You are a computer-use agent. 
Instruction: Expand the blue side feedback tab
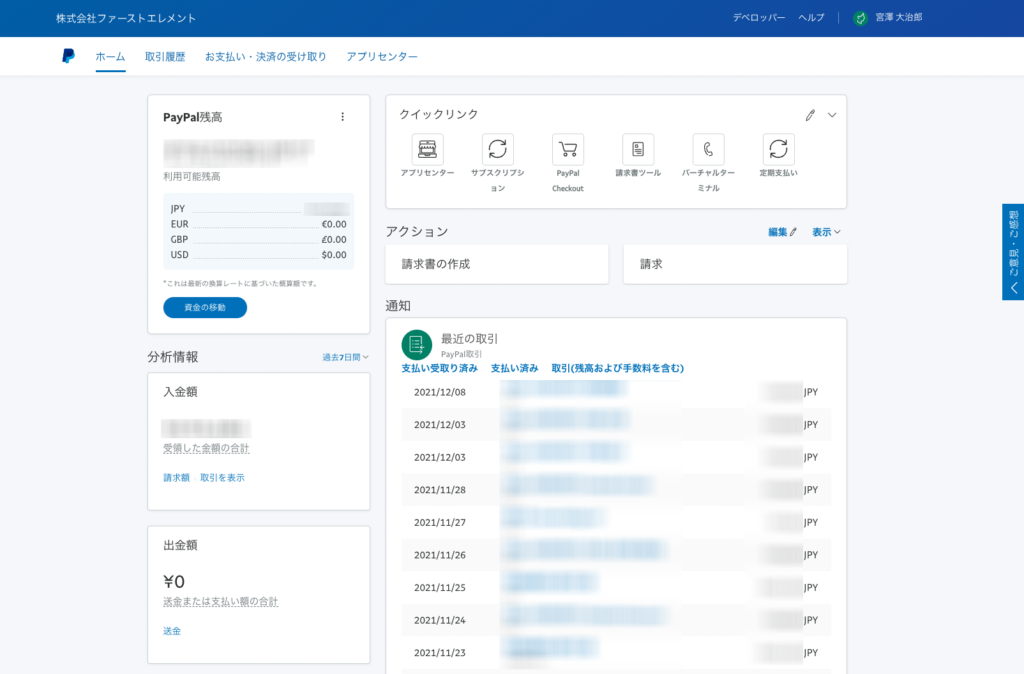click(1013, 252)
